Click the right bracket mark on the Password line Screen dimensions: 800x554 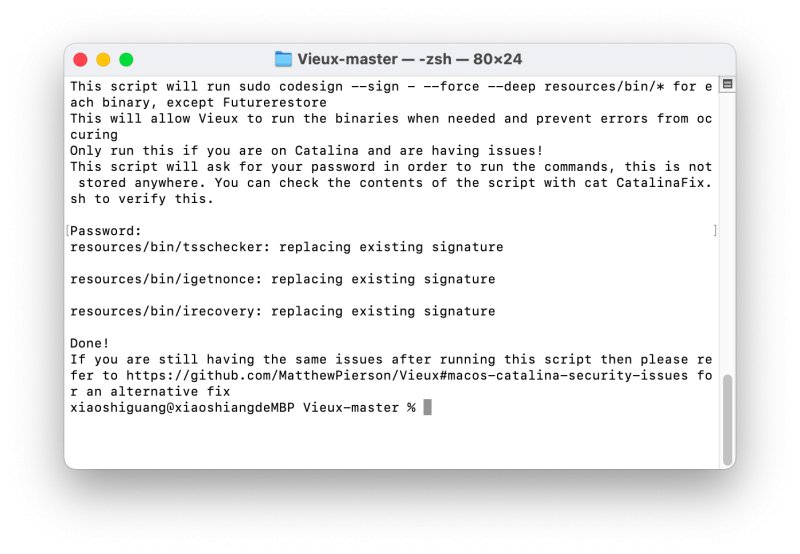click(x=715, y=231)
